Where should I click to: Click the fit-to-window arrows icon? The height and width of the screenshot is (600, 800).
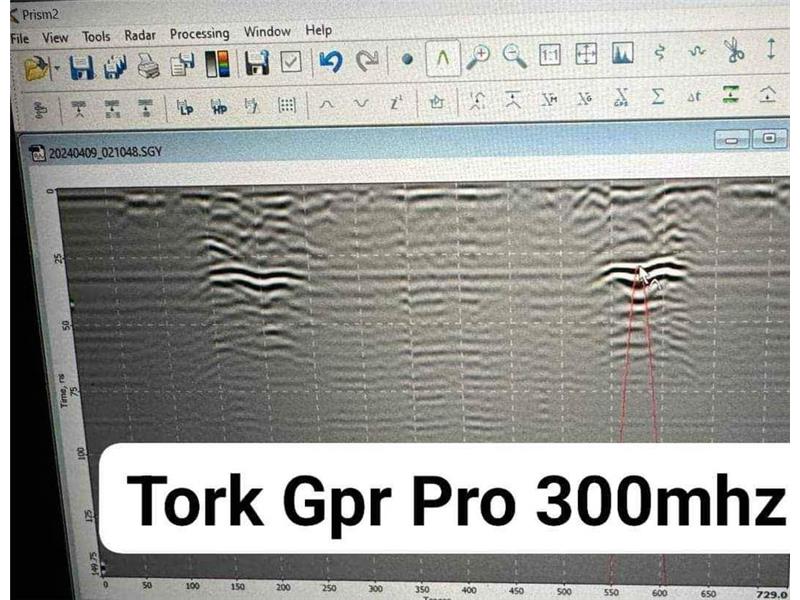[586, 54]
